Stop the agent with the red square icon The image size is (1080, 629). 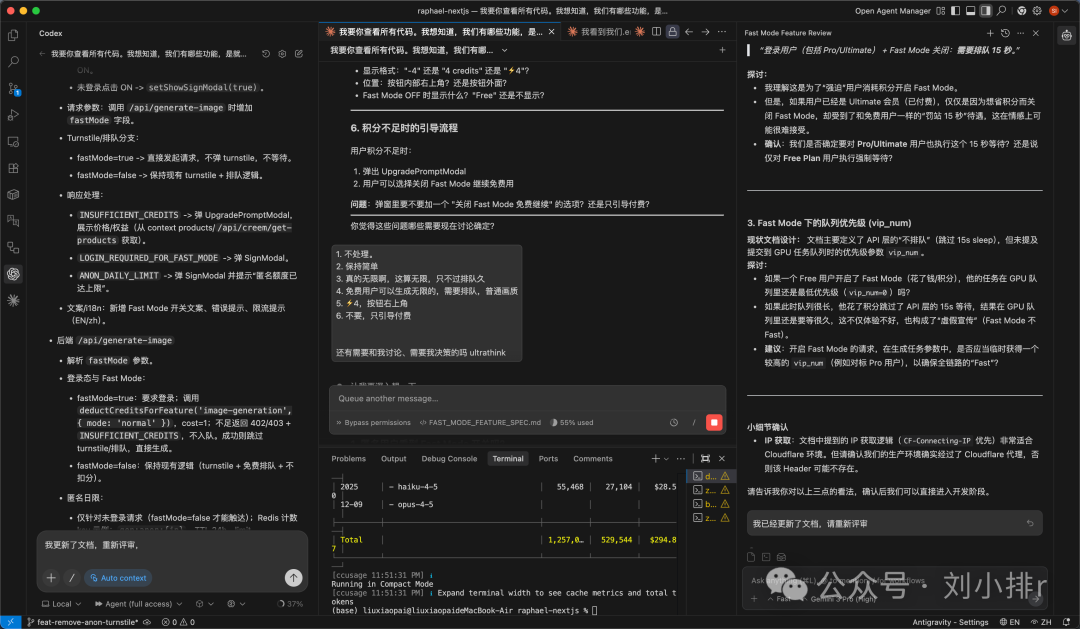pyautogui.click(x=715, y=422)
